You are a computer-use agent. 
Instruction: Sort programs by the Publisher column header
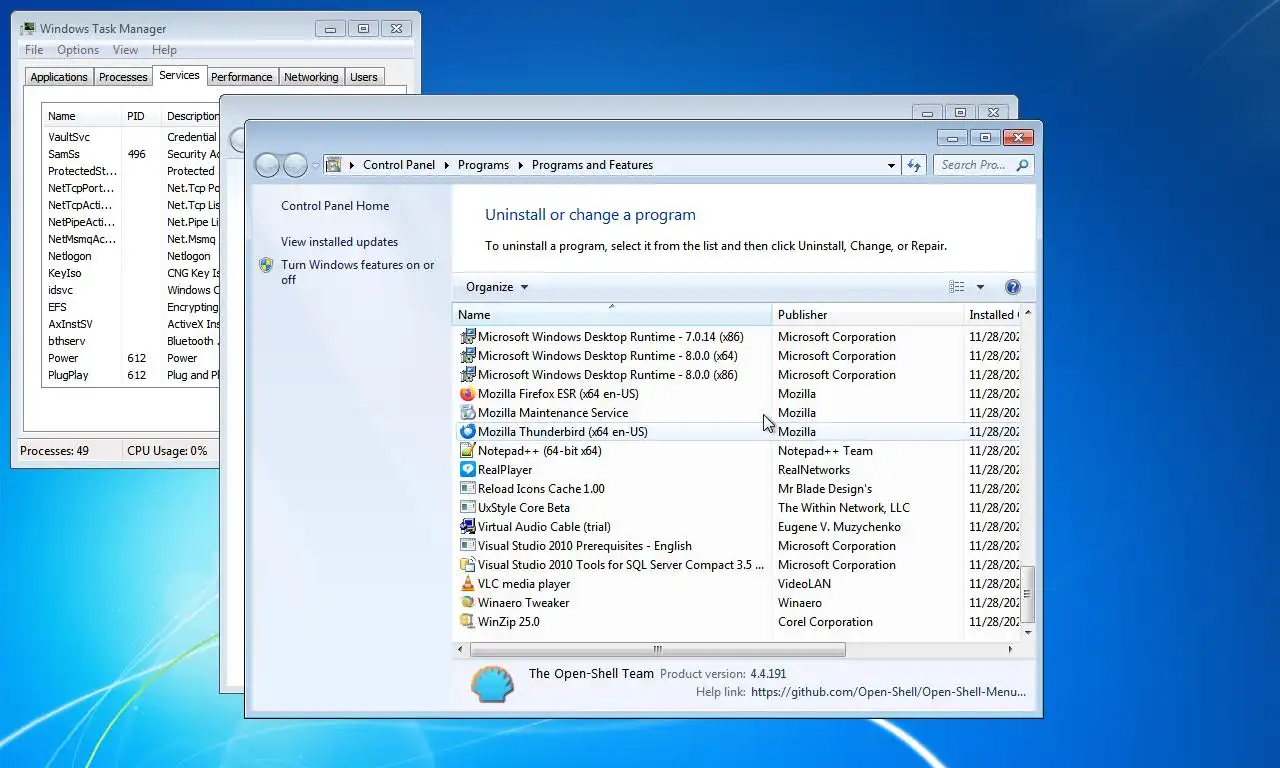tap(867, 315)
